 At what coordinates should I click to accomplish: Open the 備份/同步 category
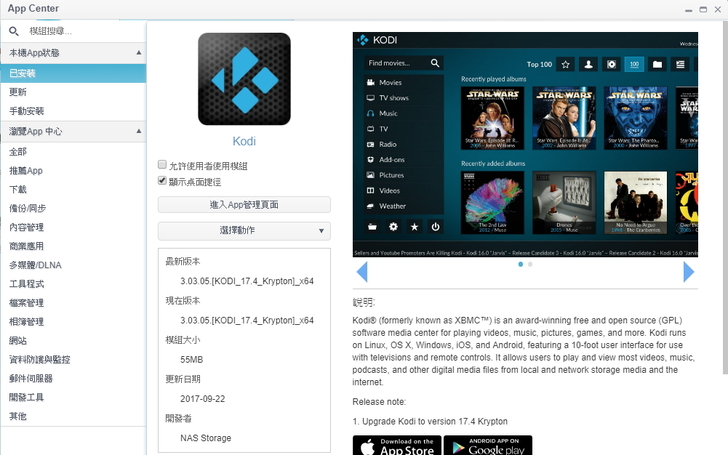point(73,208)
